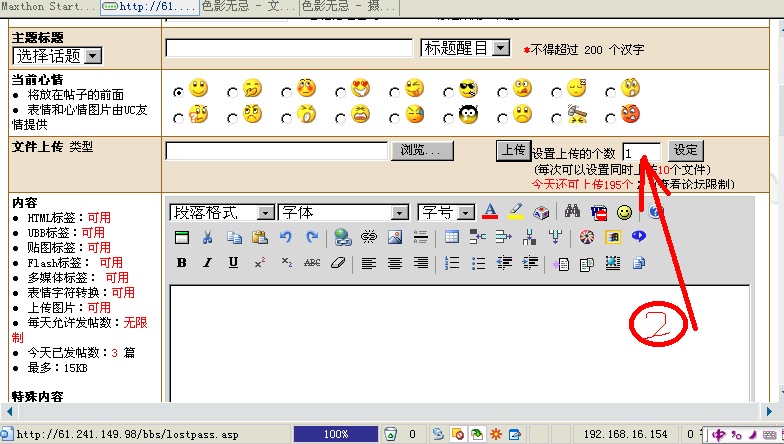Click the font color red A swatch

[490, 212]
